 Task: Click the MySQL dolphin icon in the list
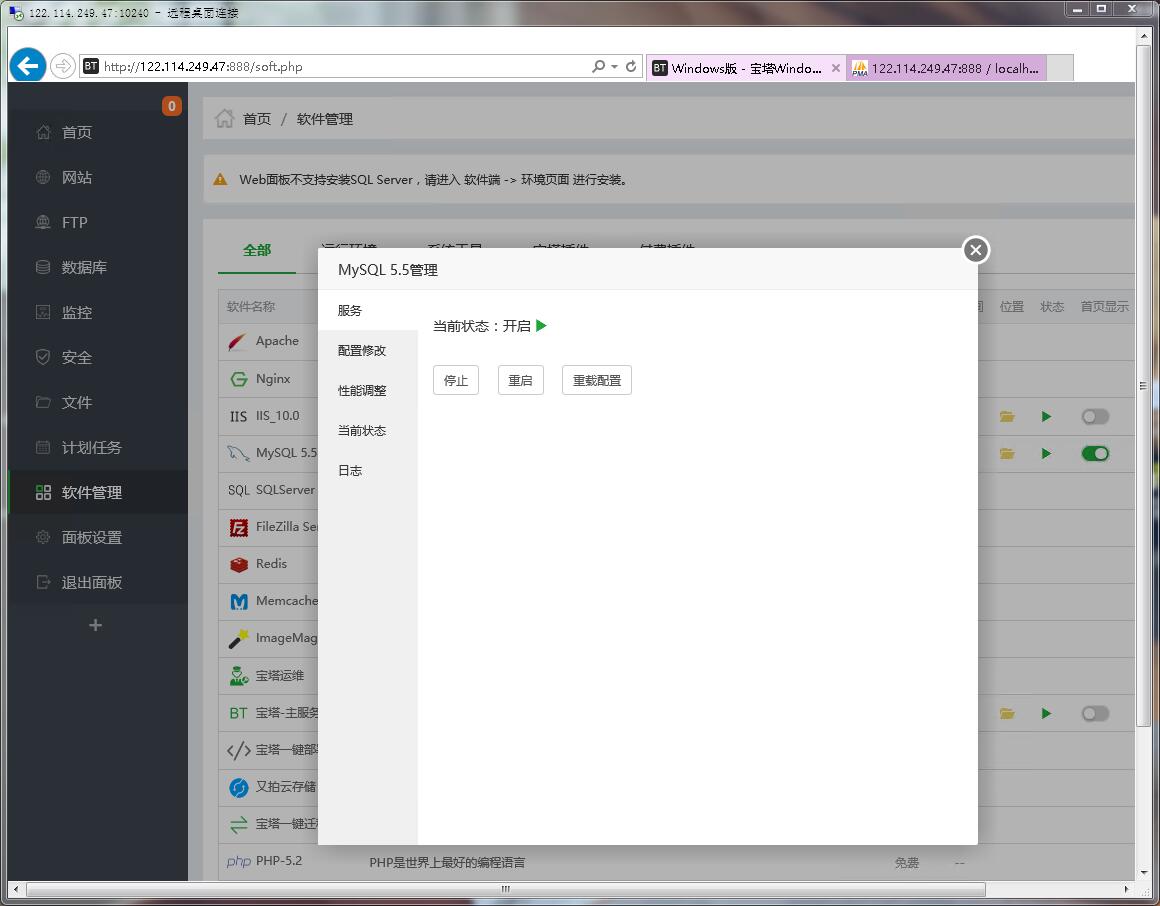[x=238, y=453]
